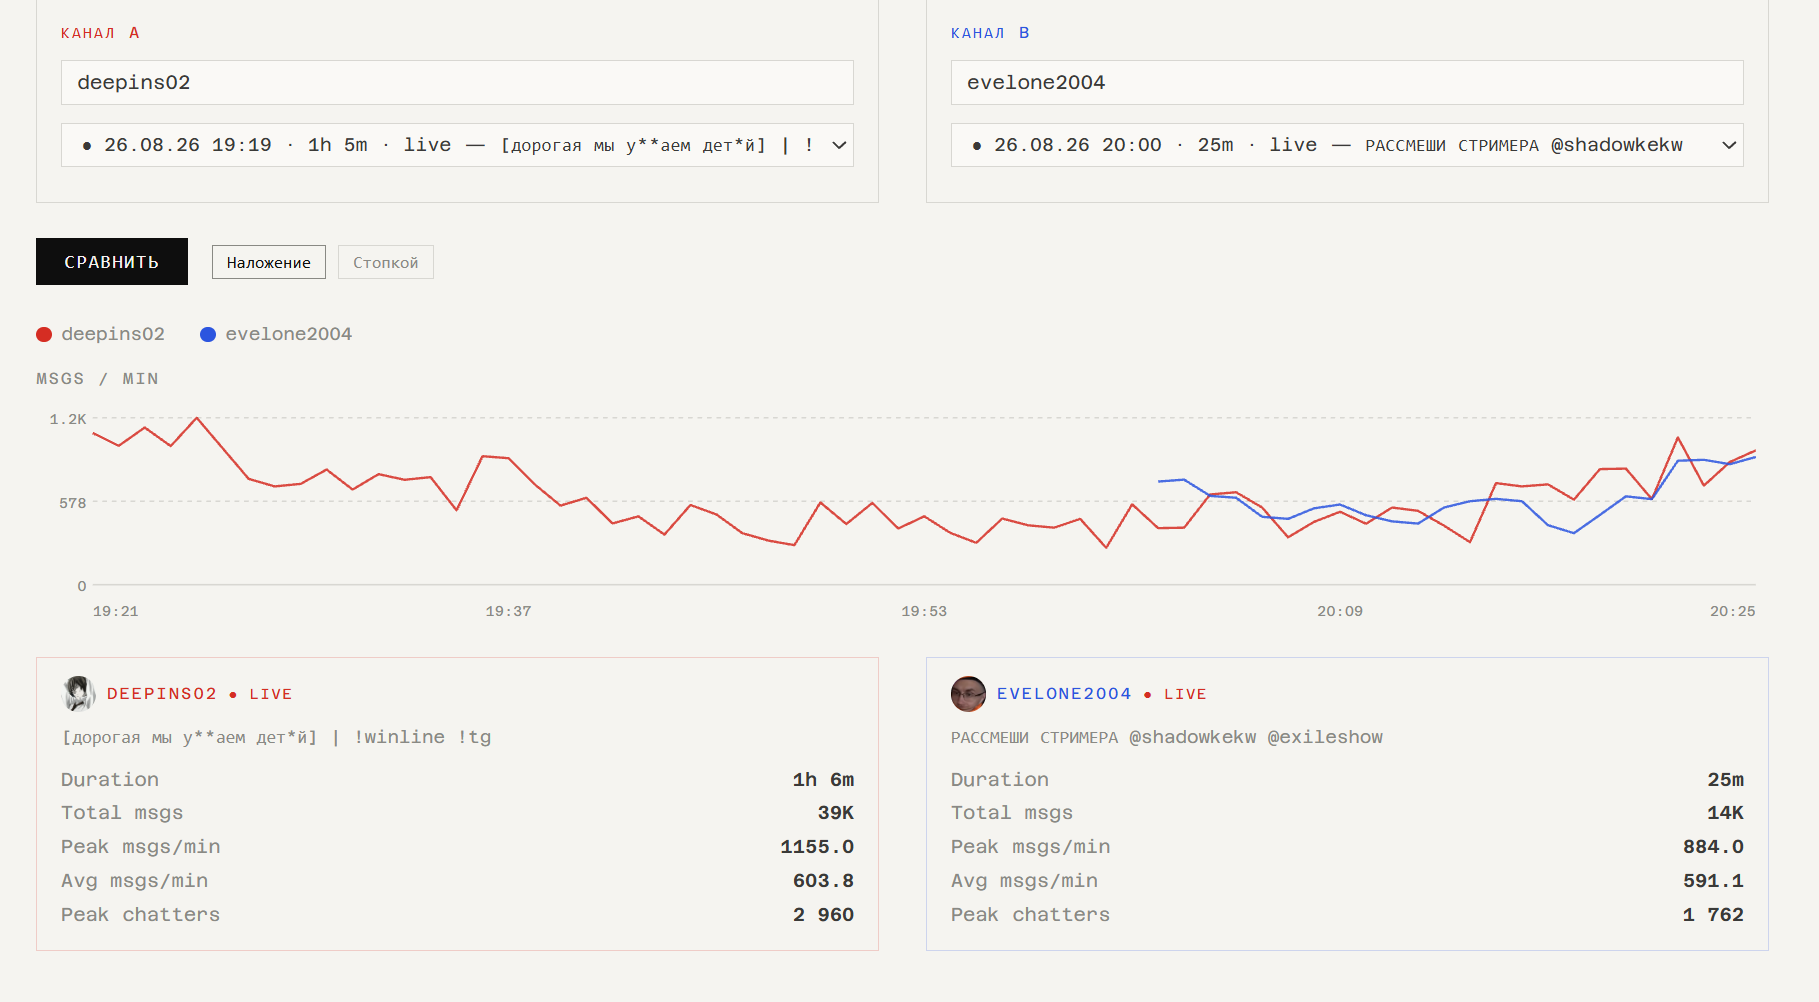The width and height of the screenshot is (1819, 1002).
Task: Expand the 26.08.26 19:19 stream dropdown
Action: pyautogui.click(x=457, y=145)
